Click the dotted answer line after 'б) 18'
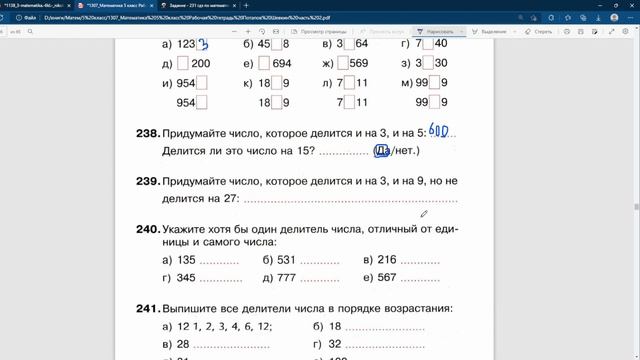Screen dimensions: 640x360 click(x=385, y=329)
